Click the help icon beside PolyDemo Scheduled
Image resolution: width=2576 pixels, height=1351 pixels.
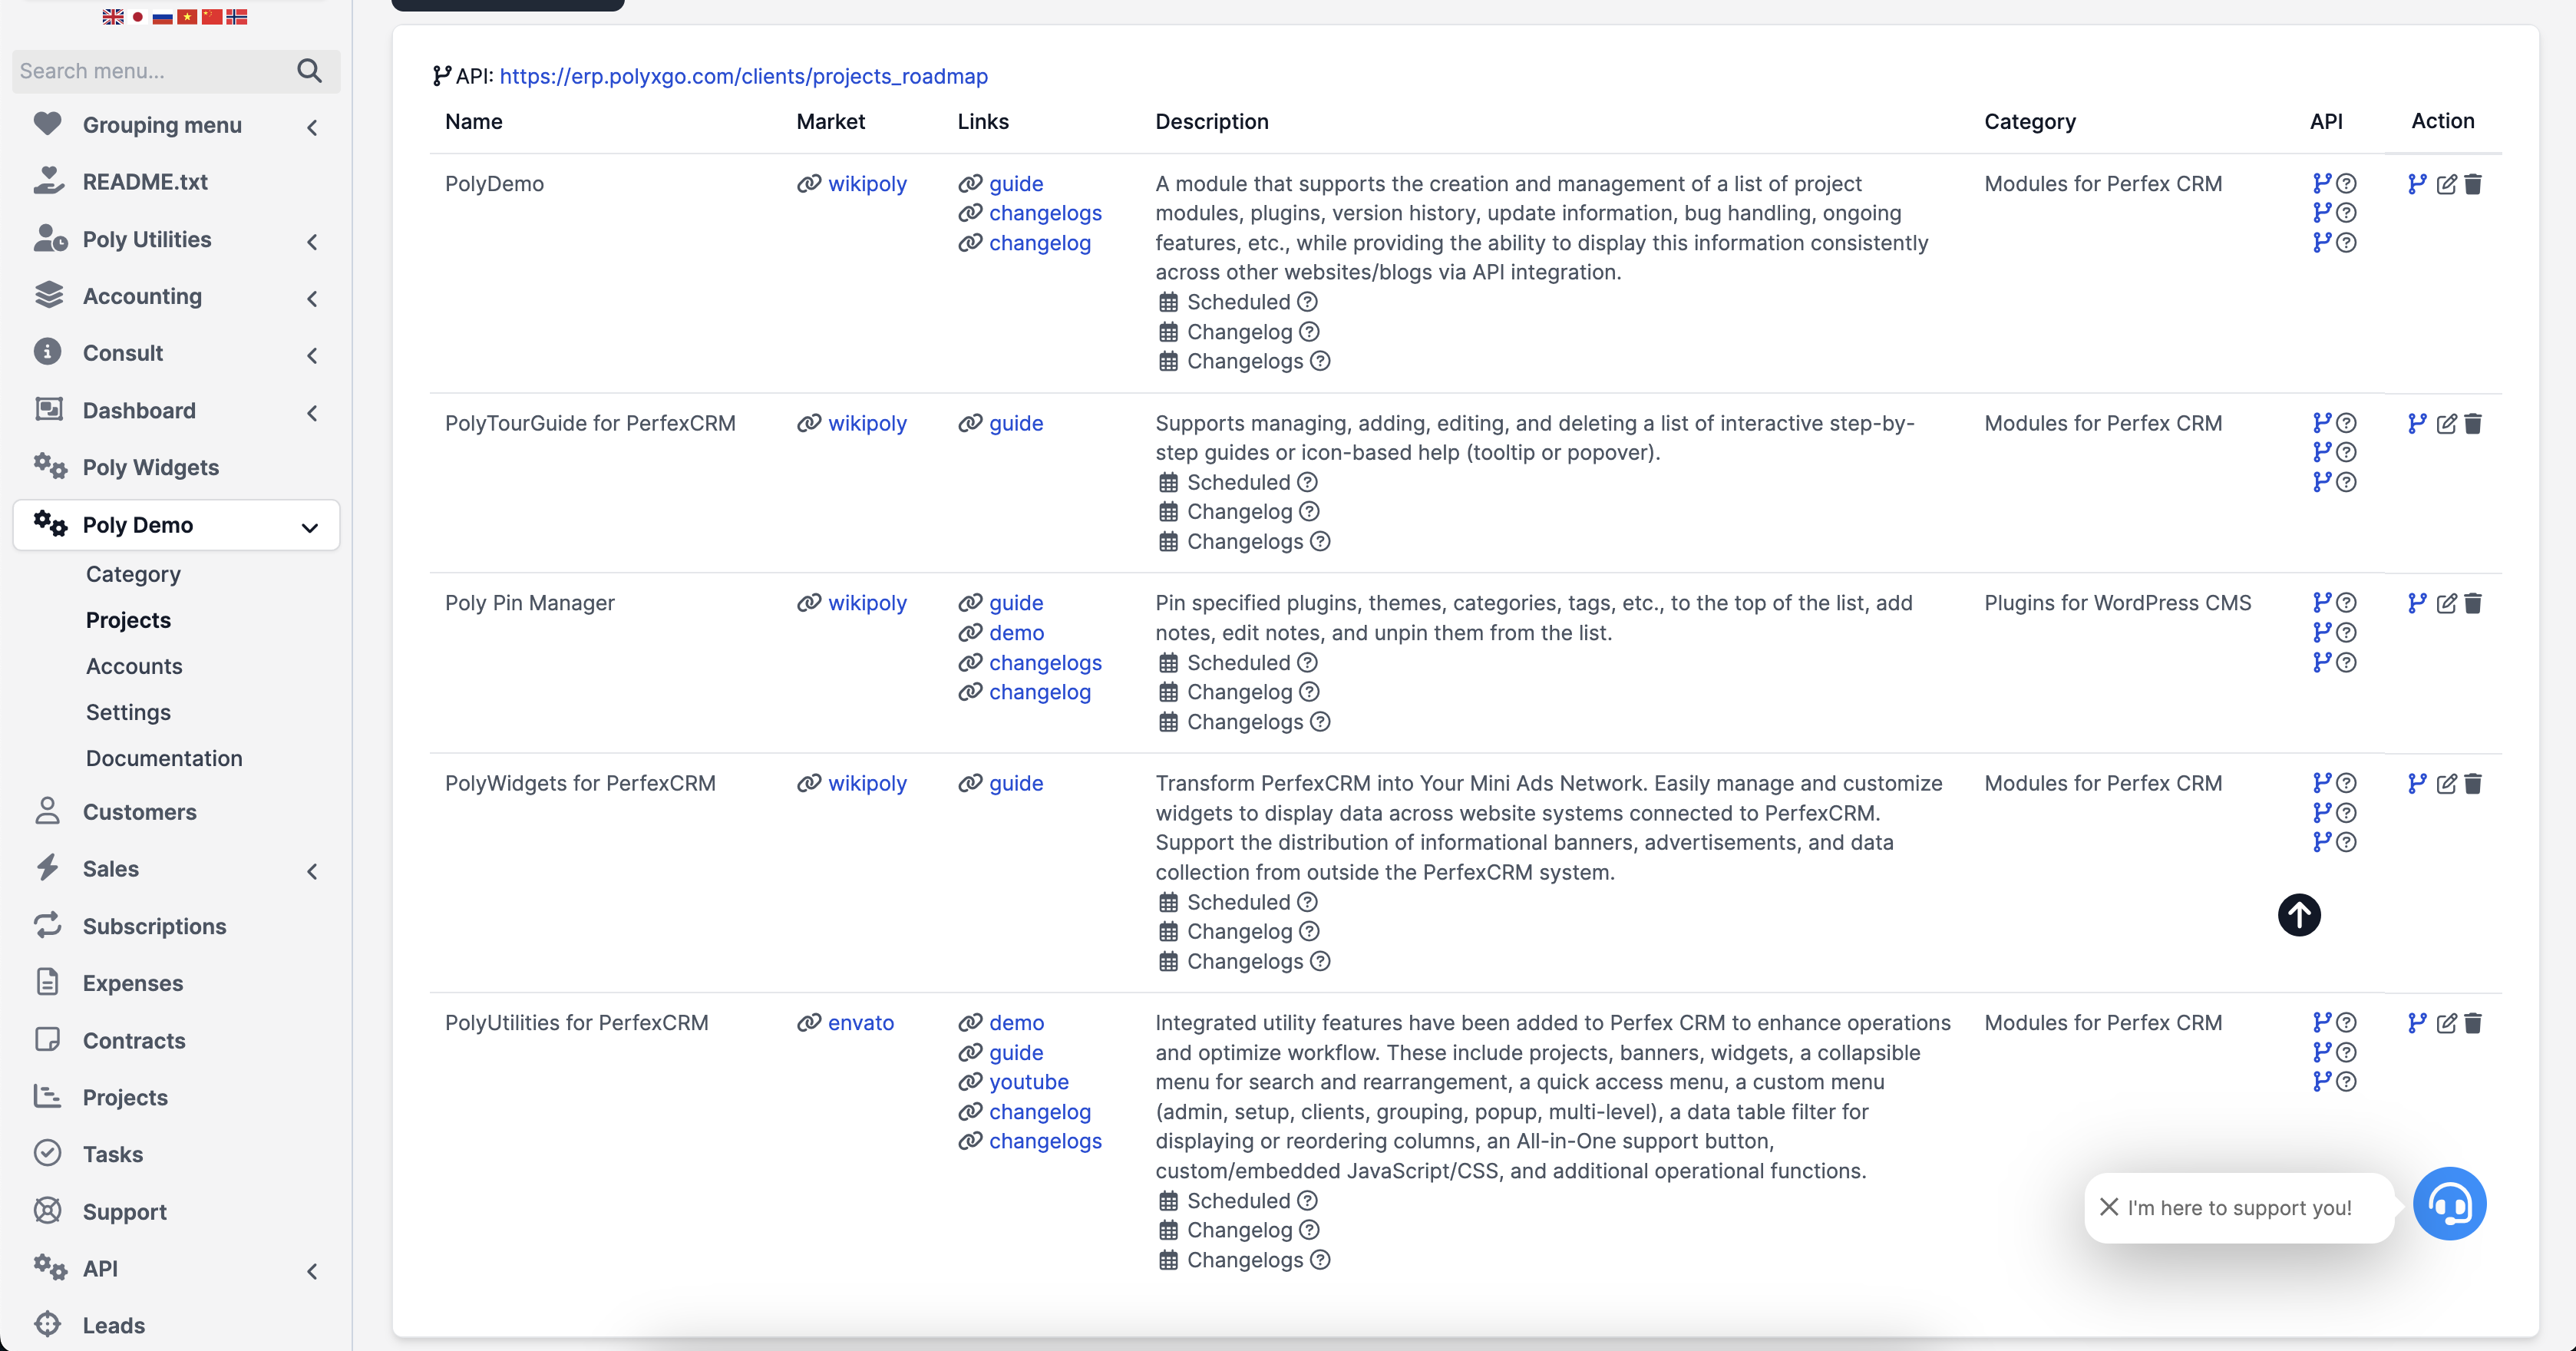pyautogui.click(x=1307, y=302)
